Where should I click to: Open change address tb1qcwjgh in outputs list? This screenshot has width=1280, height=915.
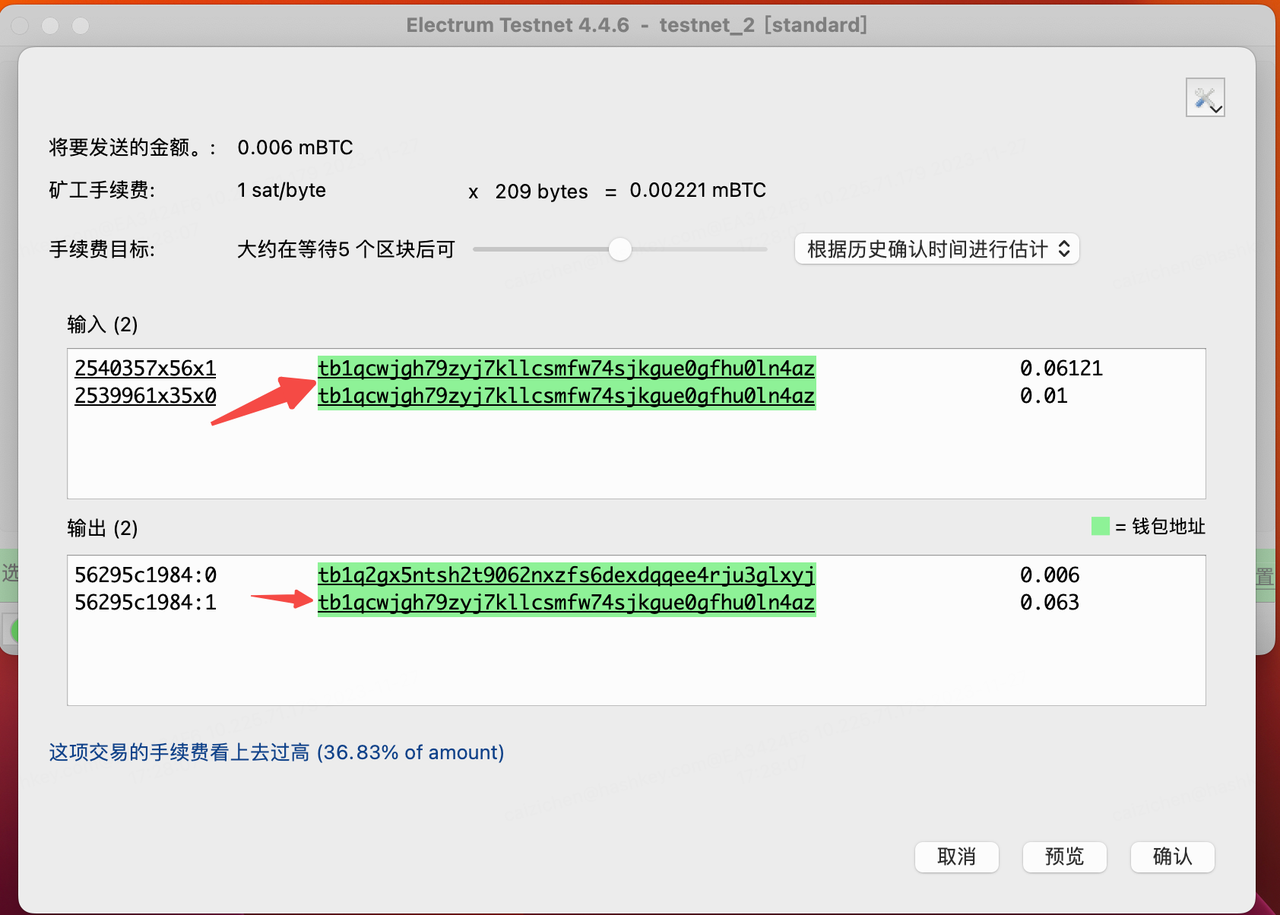point(565,602)
